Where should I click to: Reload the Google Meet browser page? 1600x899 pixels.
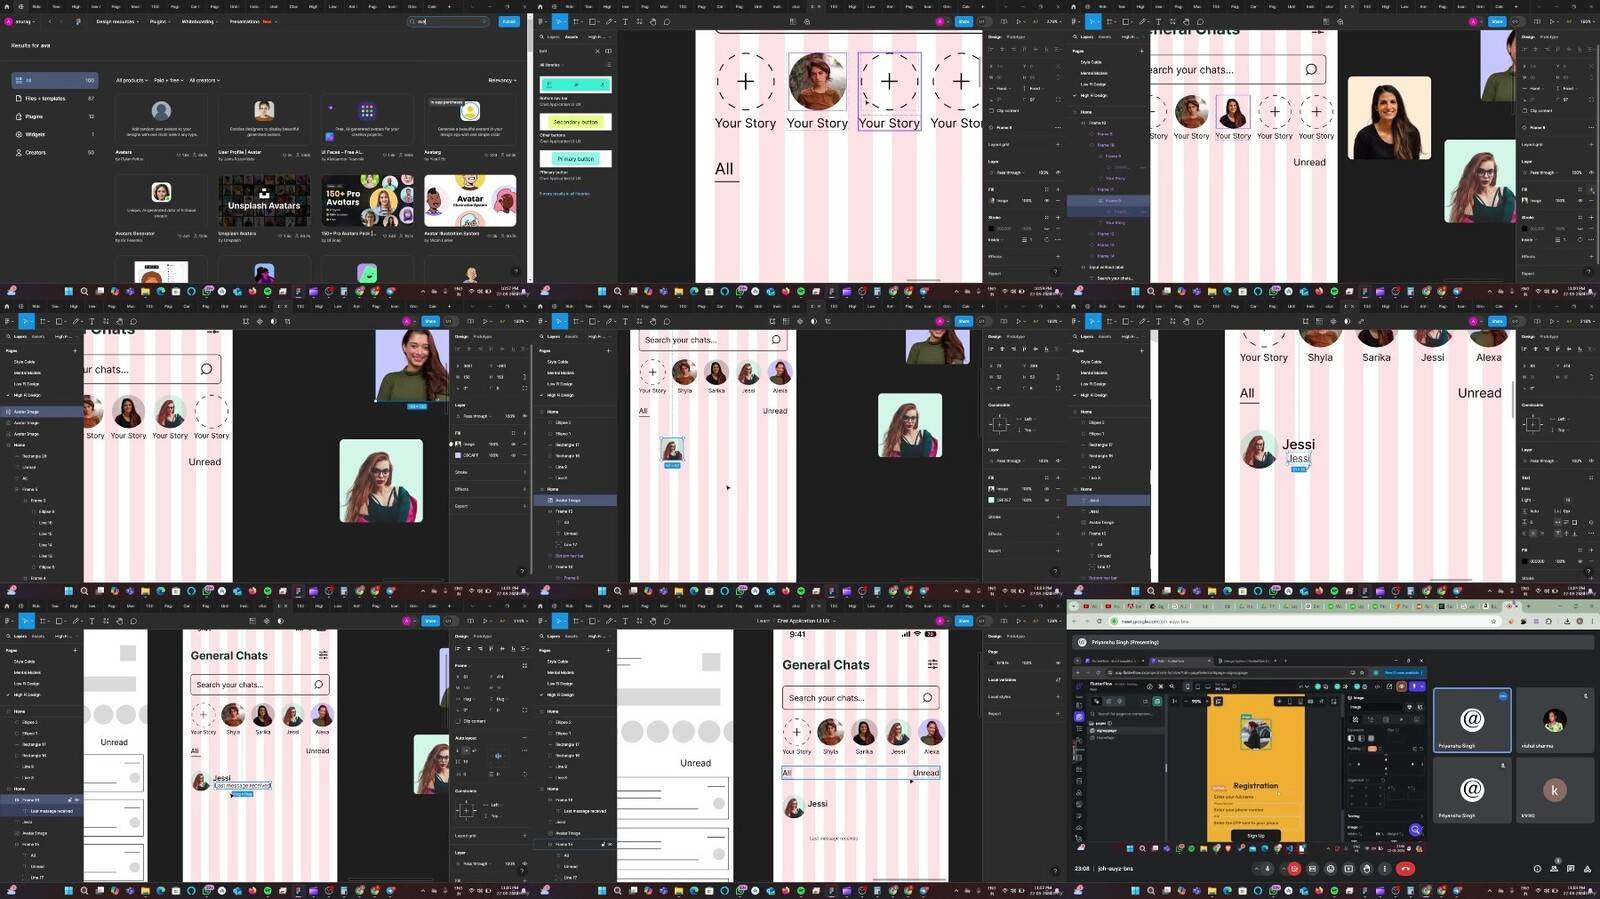[x=1099, y=621]
